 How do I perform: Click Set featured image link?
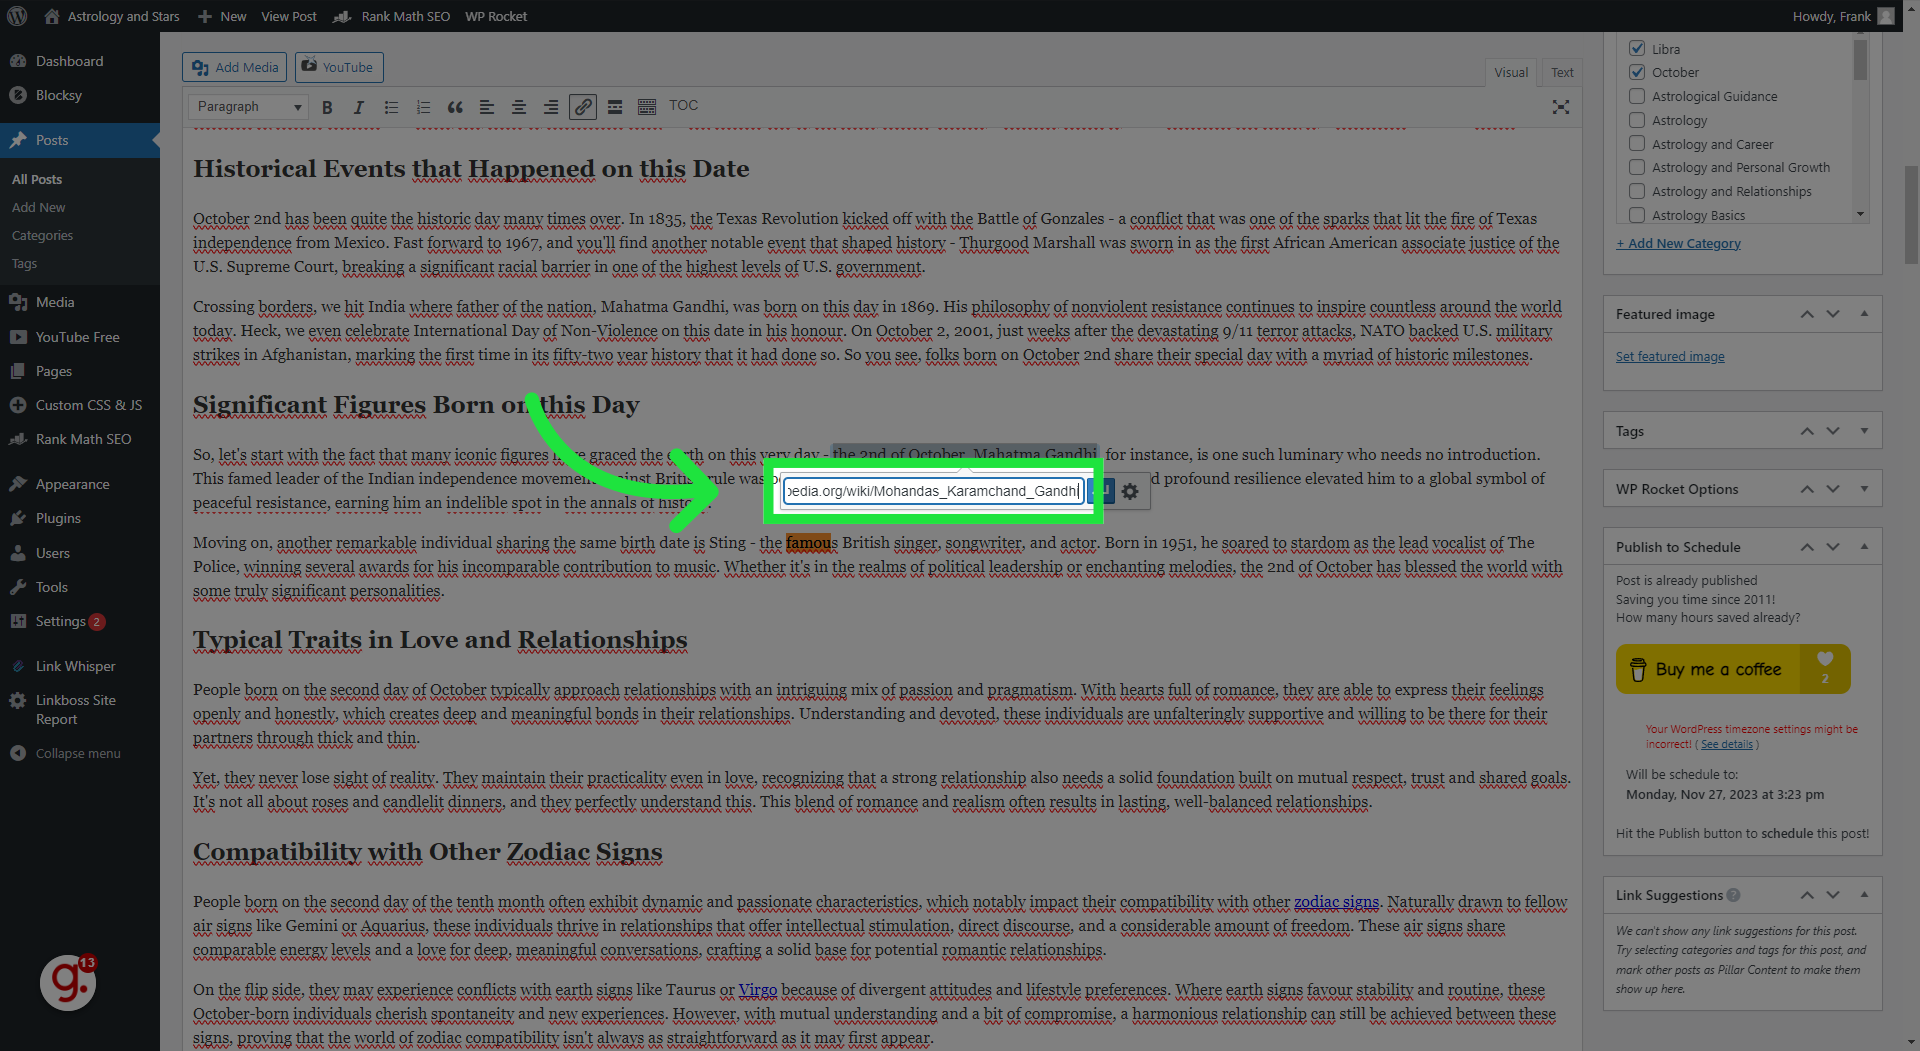1670,356
